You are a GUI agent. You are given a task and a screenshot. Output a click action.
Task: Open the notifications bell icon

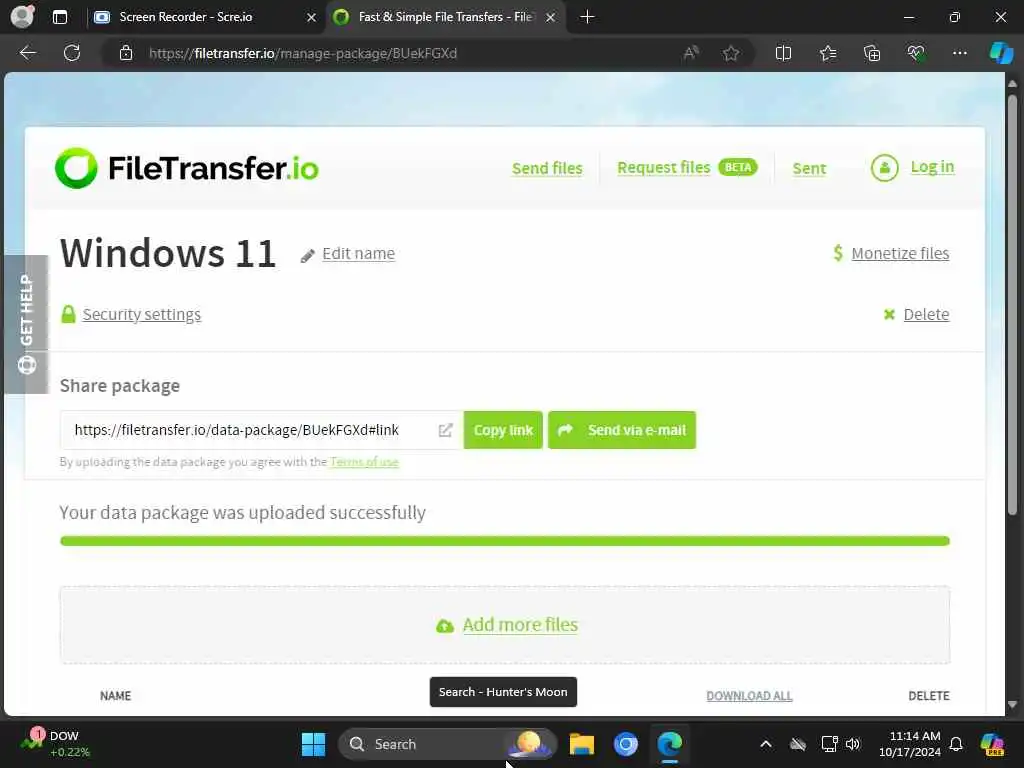point(956,744)
